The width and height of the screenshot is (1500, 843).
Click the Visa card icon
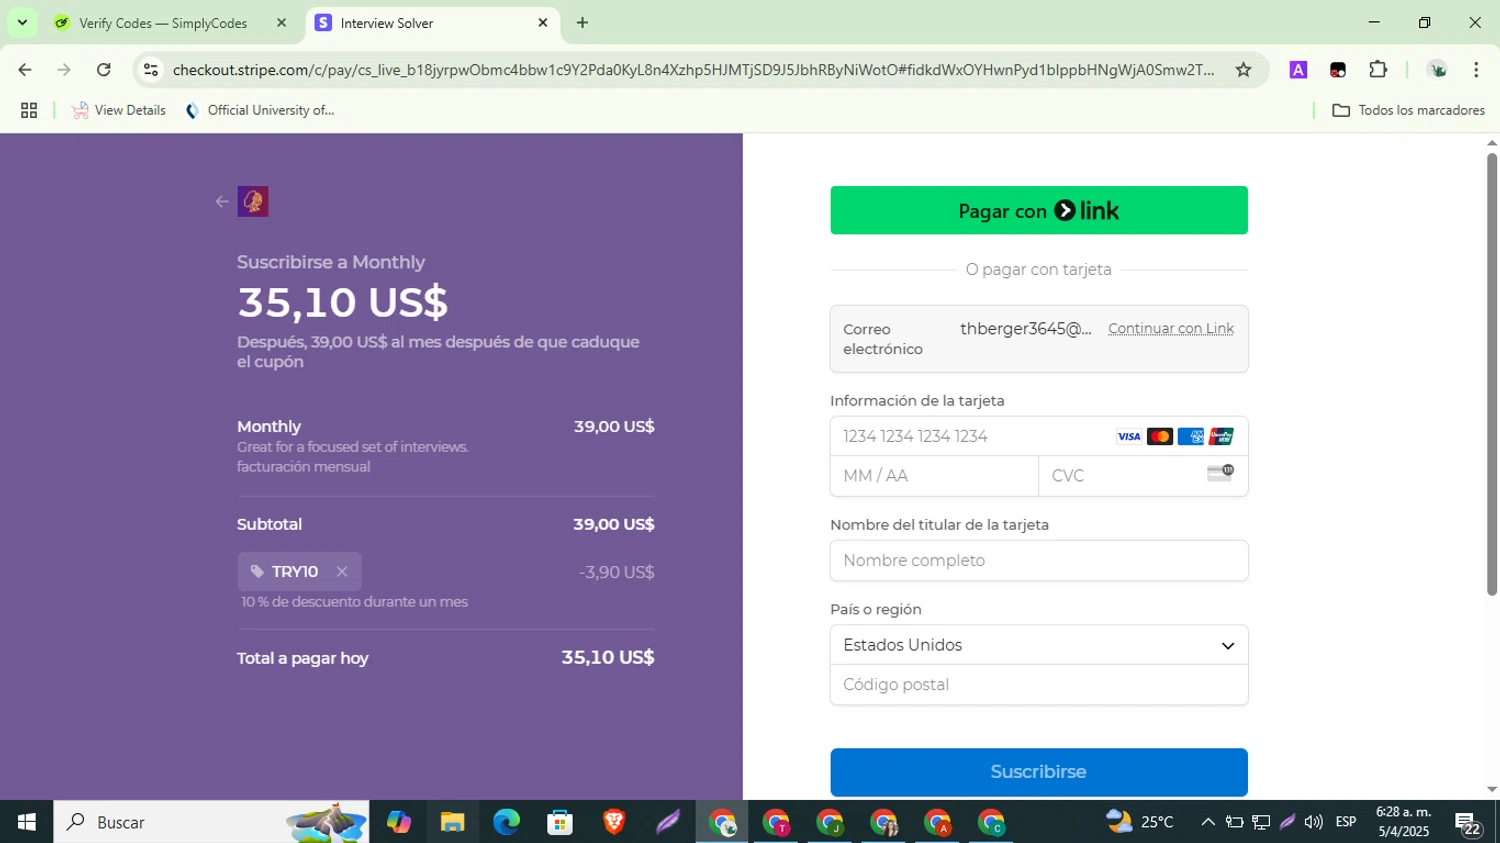1129,437
